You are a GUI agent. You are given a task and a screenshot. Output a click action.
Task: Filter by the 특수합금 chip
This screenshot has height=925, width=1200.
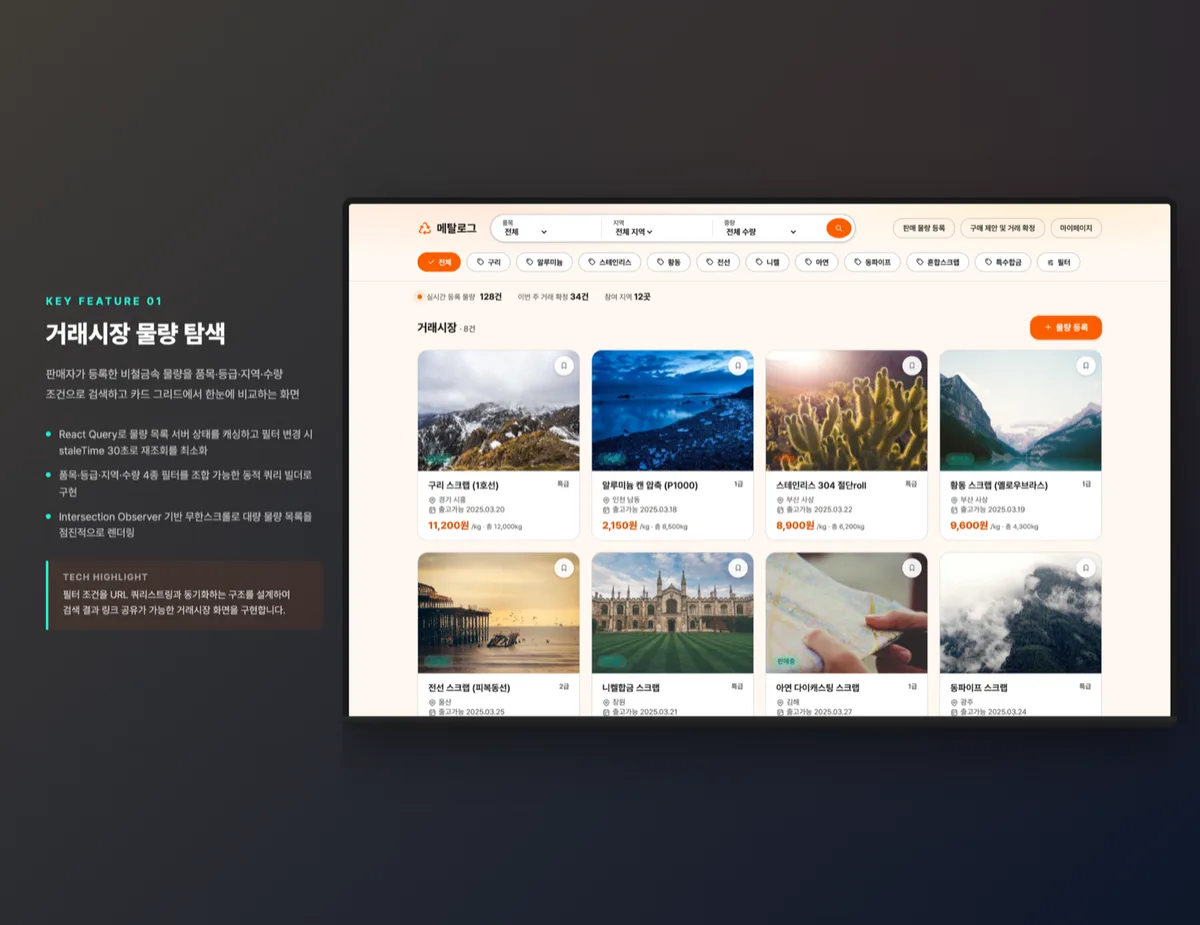(1003, 262)
